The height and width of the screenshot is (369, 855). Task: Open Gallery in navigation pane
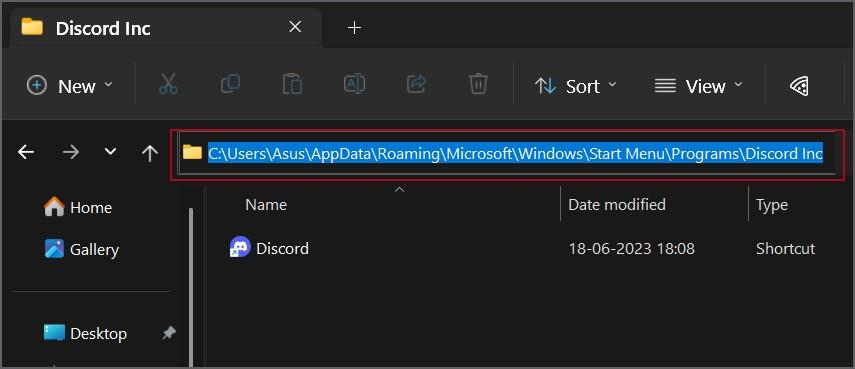click(81, 249)
